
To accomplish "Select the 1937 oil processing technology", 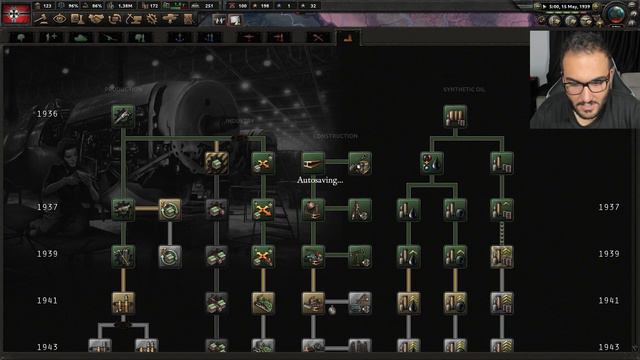I will 409,209.
